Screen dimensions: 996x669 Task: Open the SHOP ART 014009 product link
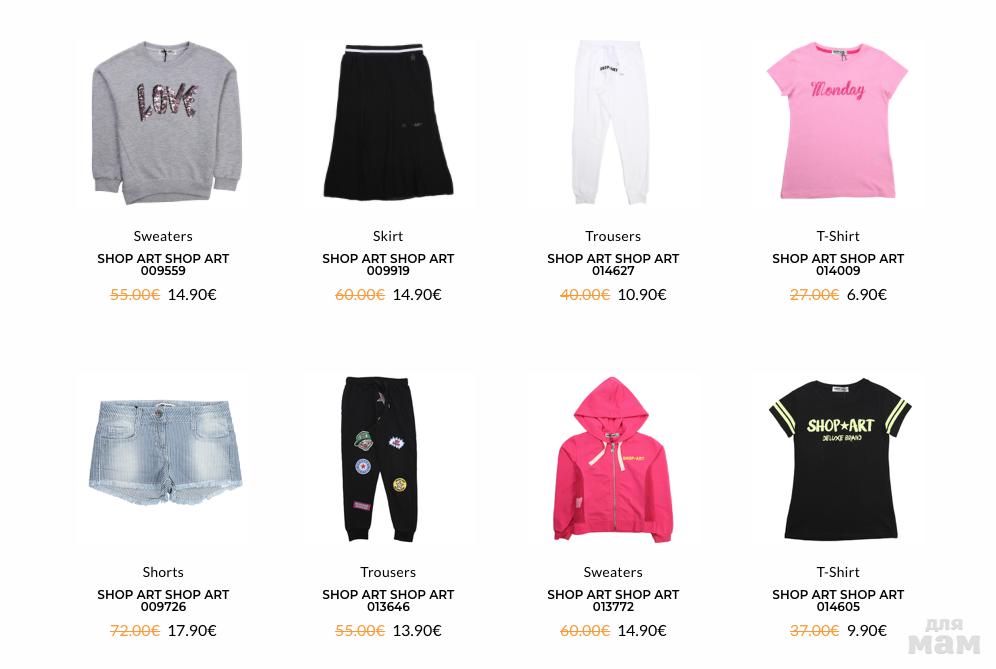coord(838,264)
